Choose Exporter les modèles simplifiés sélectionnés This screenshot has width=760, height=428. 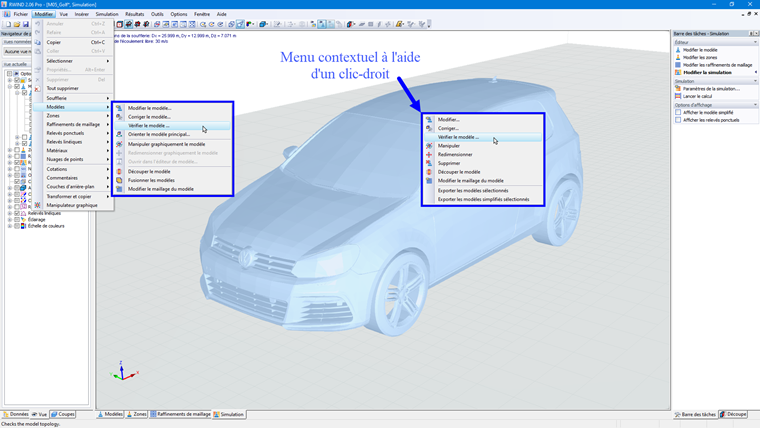[482, 199]
